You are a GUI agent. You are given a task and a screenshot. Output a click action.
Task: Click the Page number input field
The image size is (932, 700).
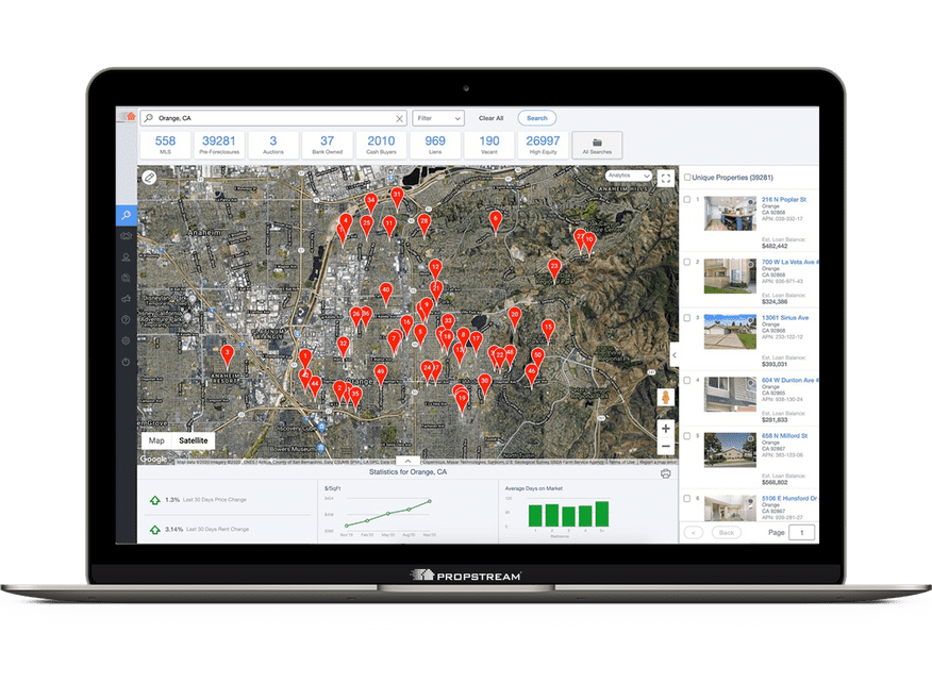pyautogui.click(x=802, y=532)
